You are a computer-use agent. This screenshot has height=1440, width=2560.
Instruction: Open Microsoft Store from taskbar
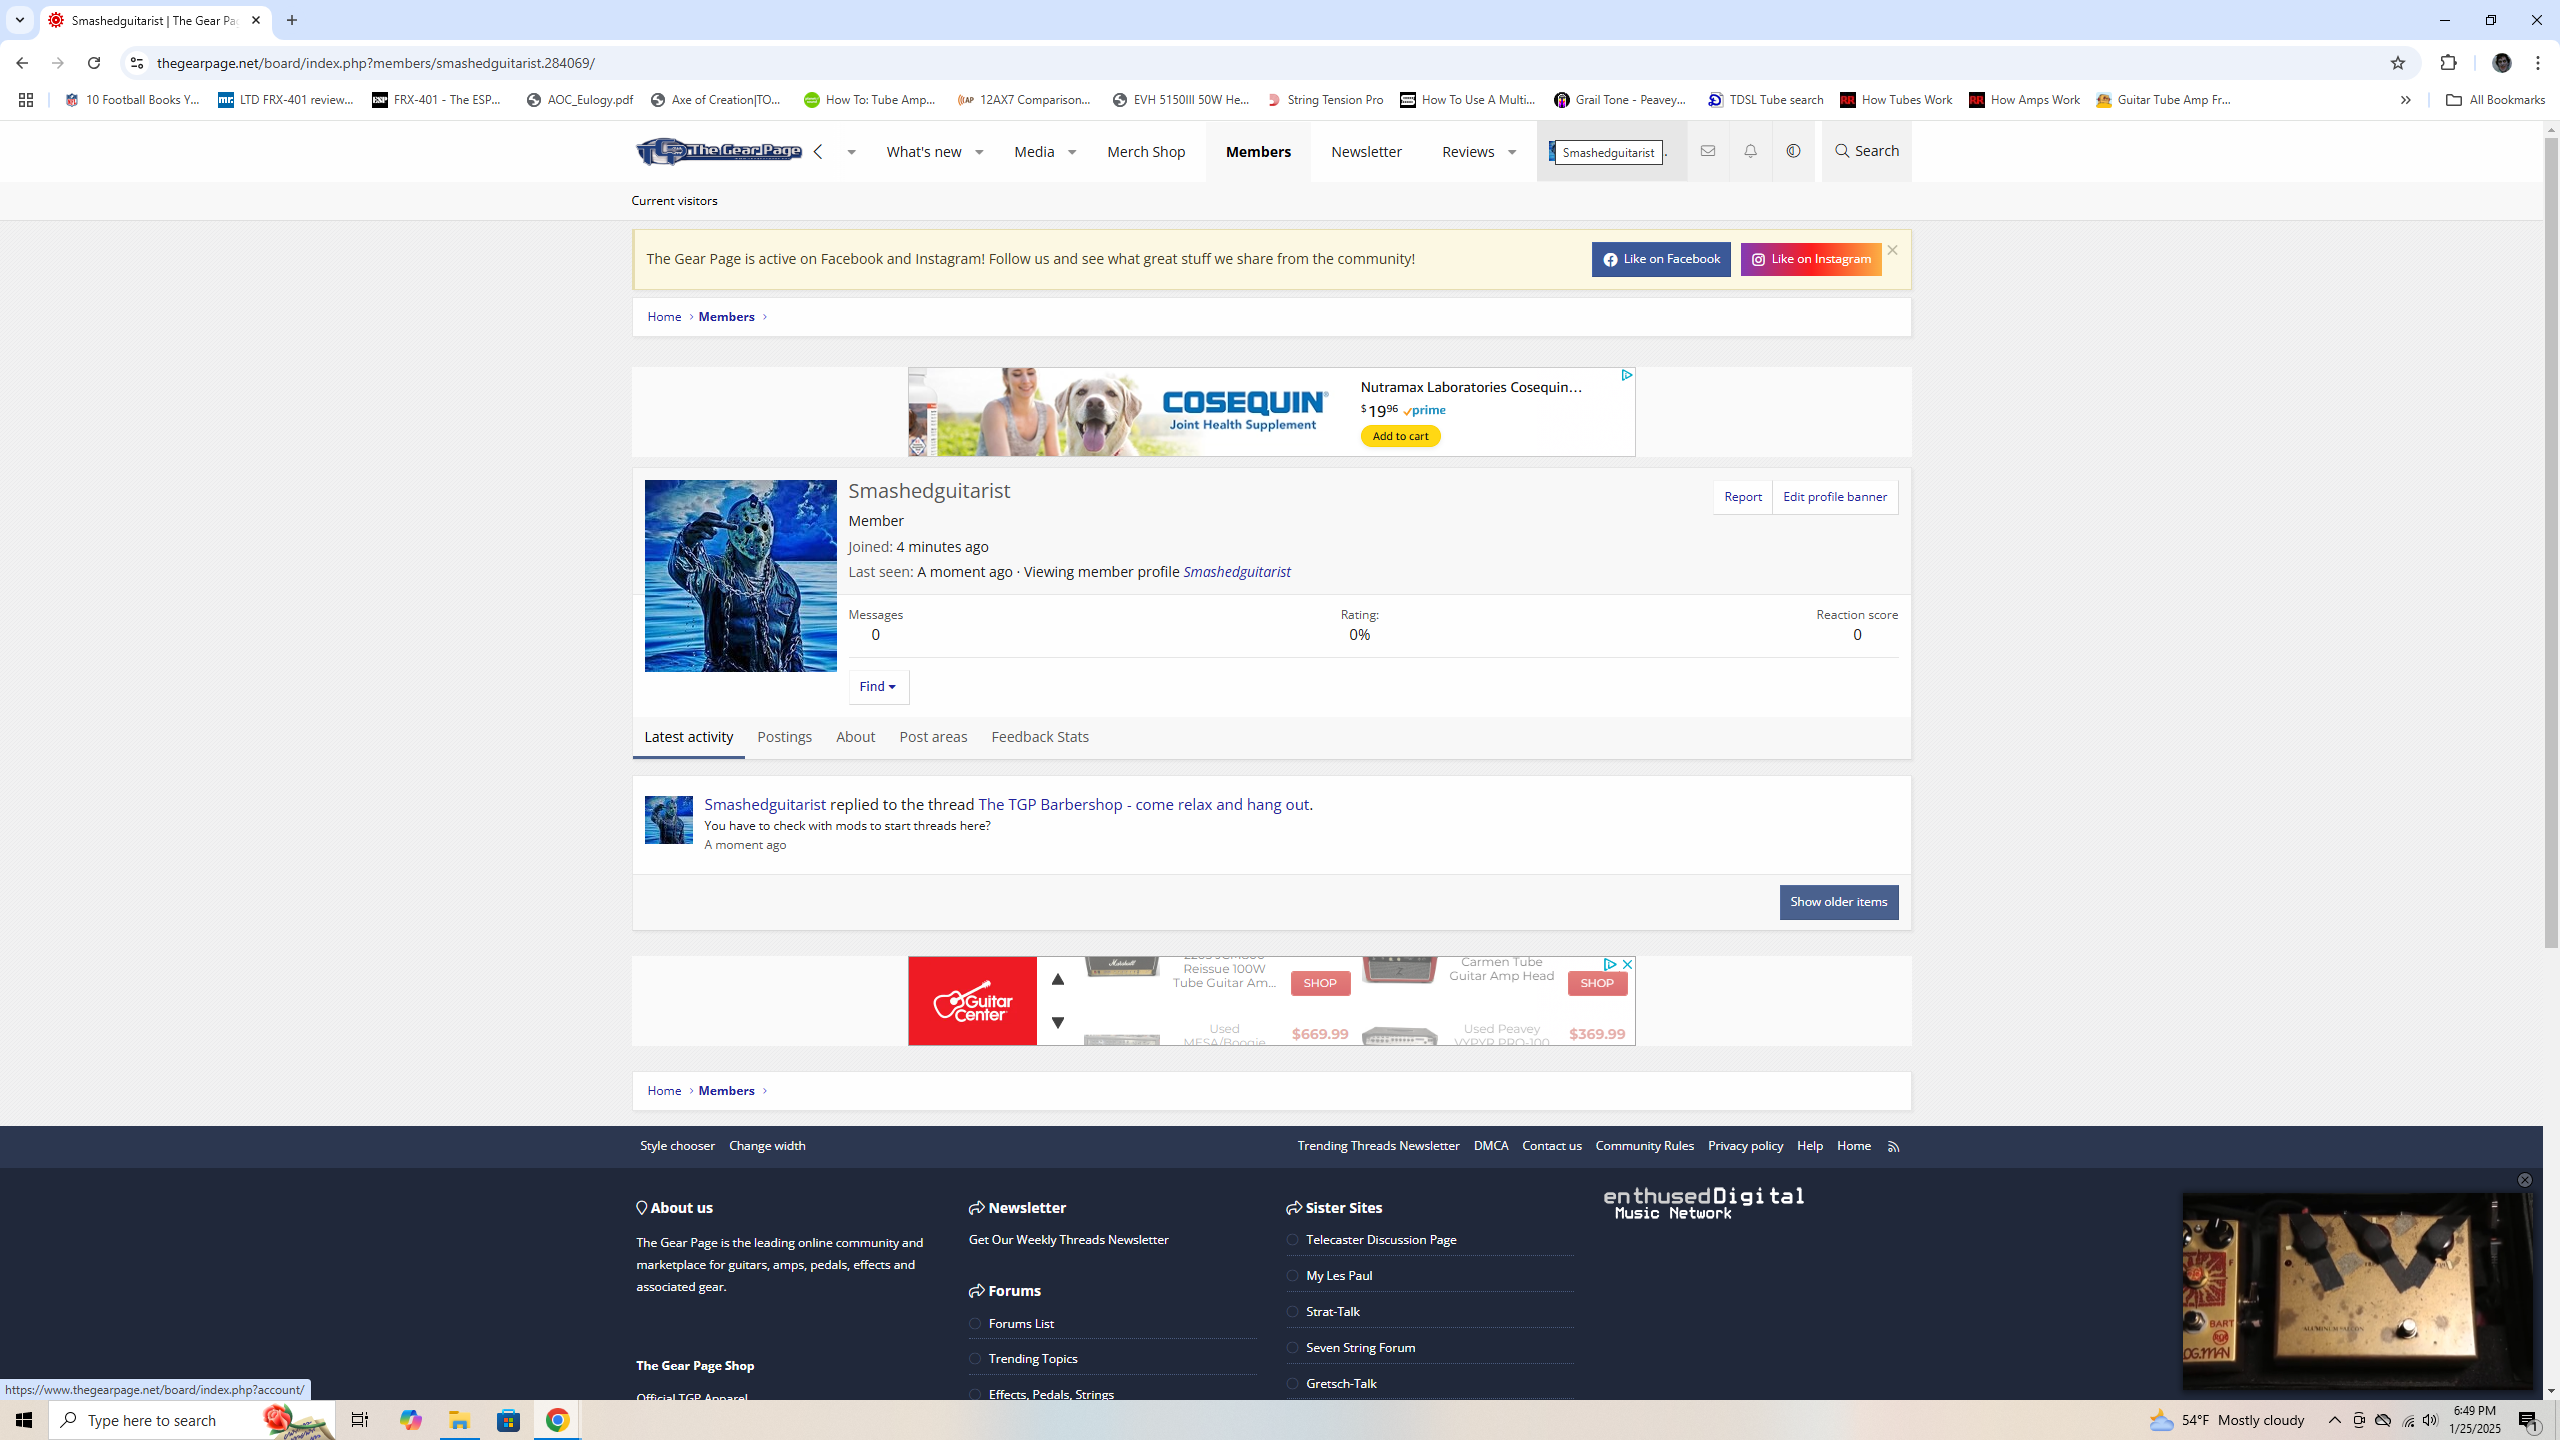(x=508, y=1420)
